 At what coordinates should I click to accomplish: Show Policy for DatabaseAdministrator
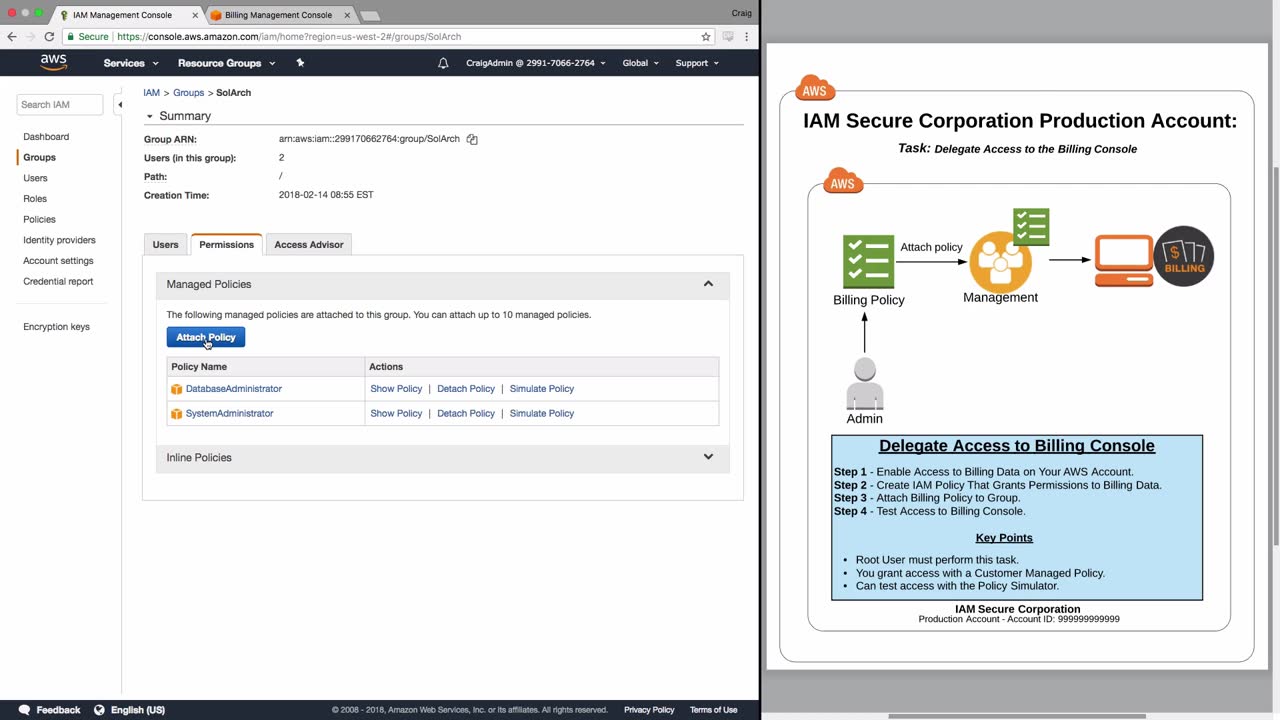(x=396, y=389)
